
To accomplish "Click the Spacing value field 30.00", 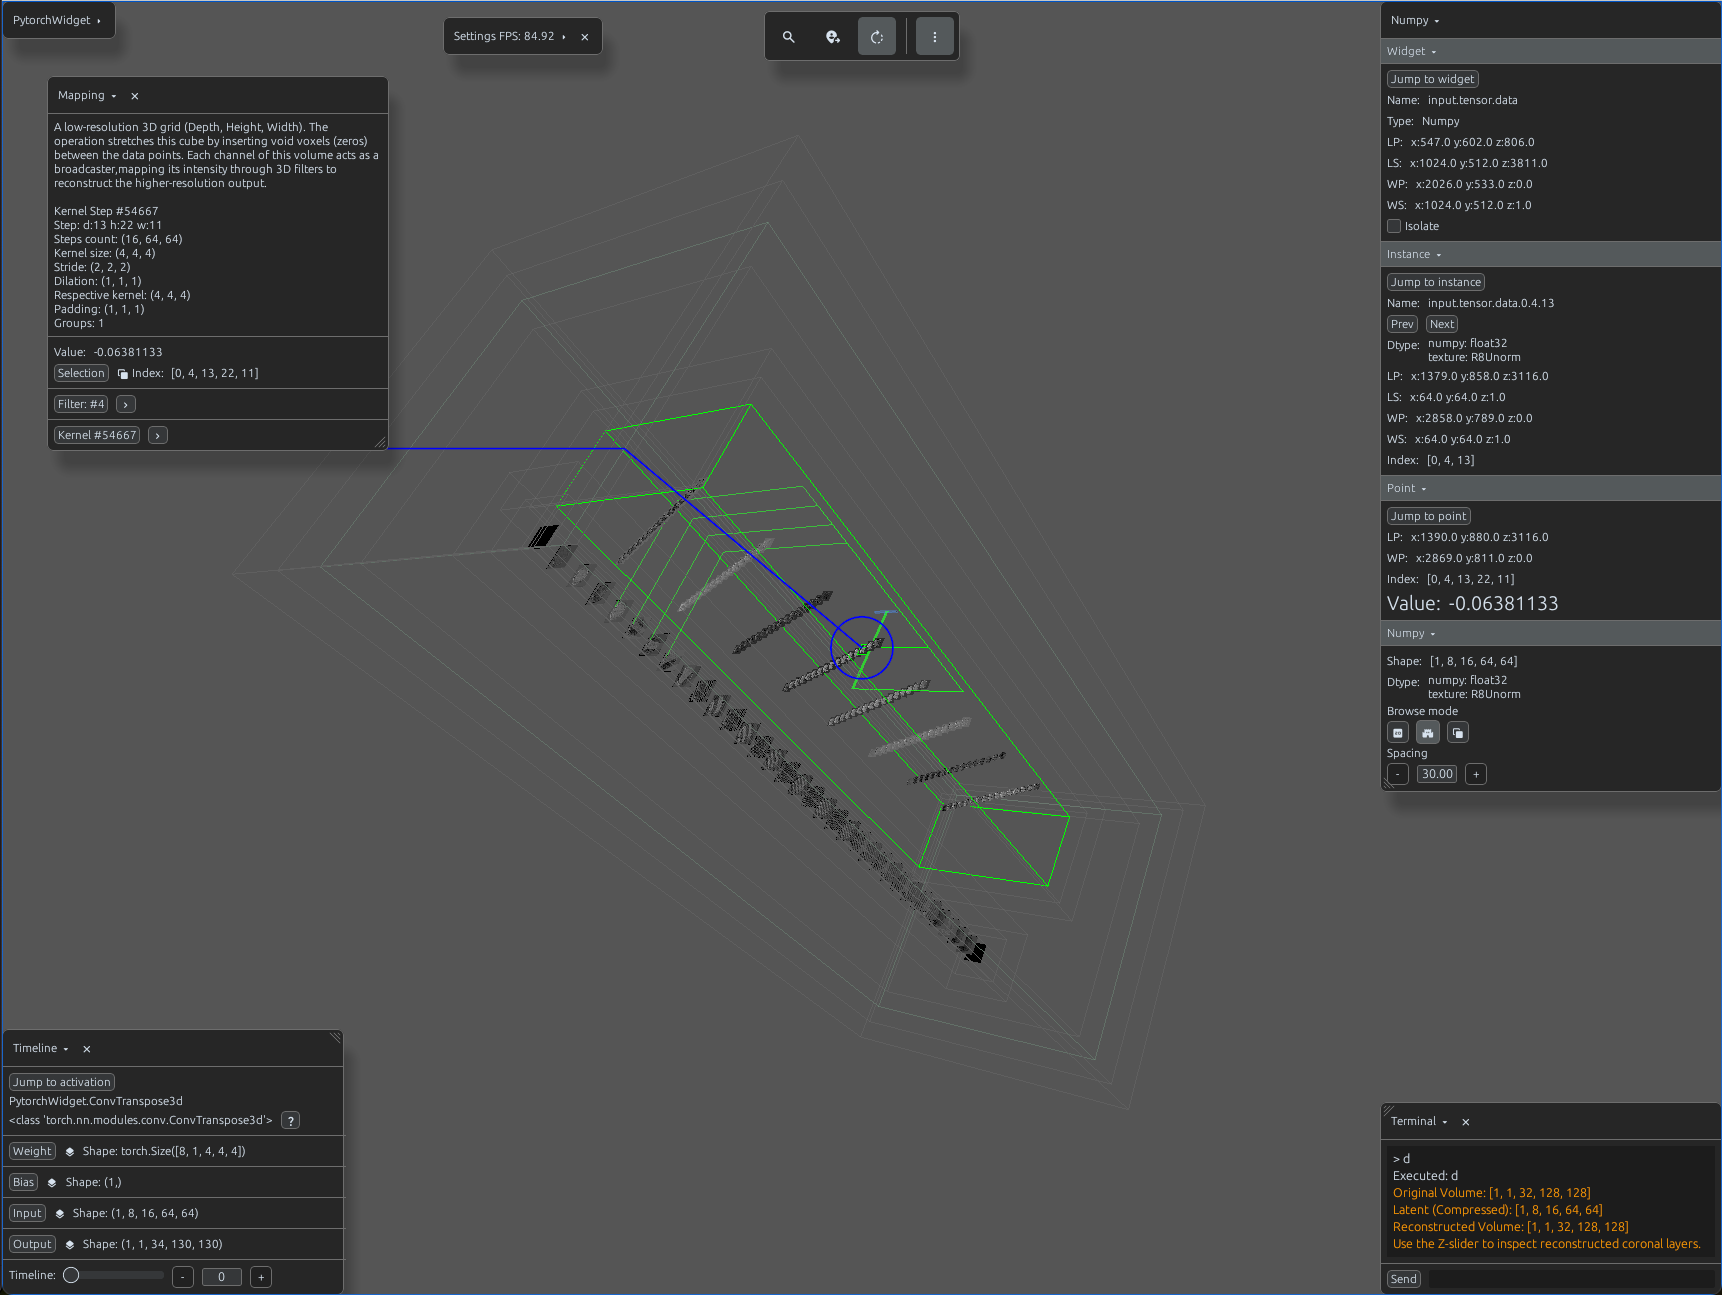I will click(x=1437, y=774).
